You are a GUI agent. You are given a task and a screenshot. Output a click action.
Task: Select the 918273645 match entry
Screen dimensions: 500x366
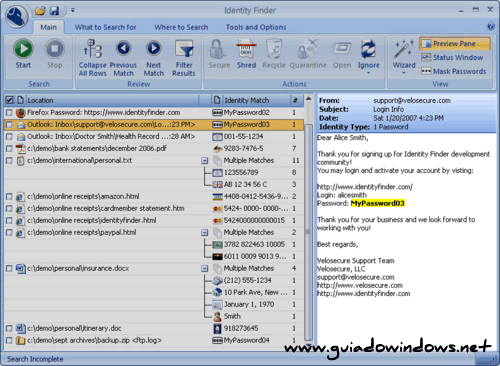241,329
